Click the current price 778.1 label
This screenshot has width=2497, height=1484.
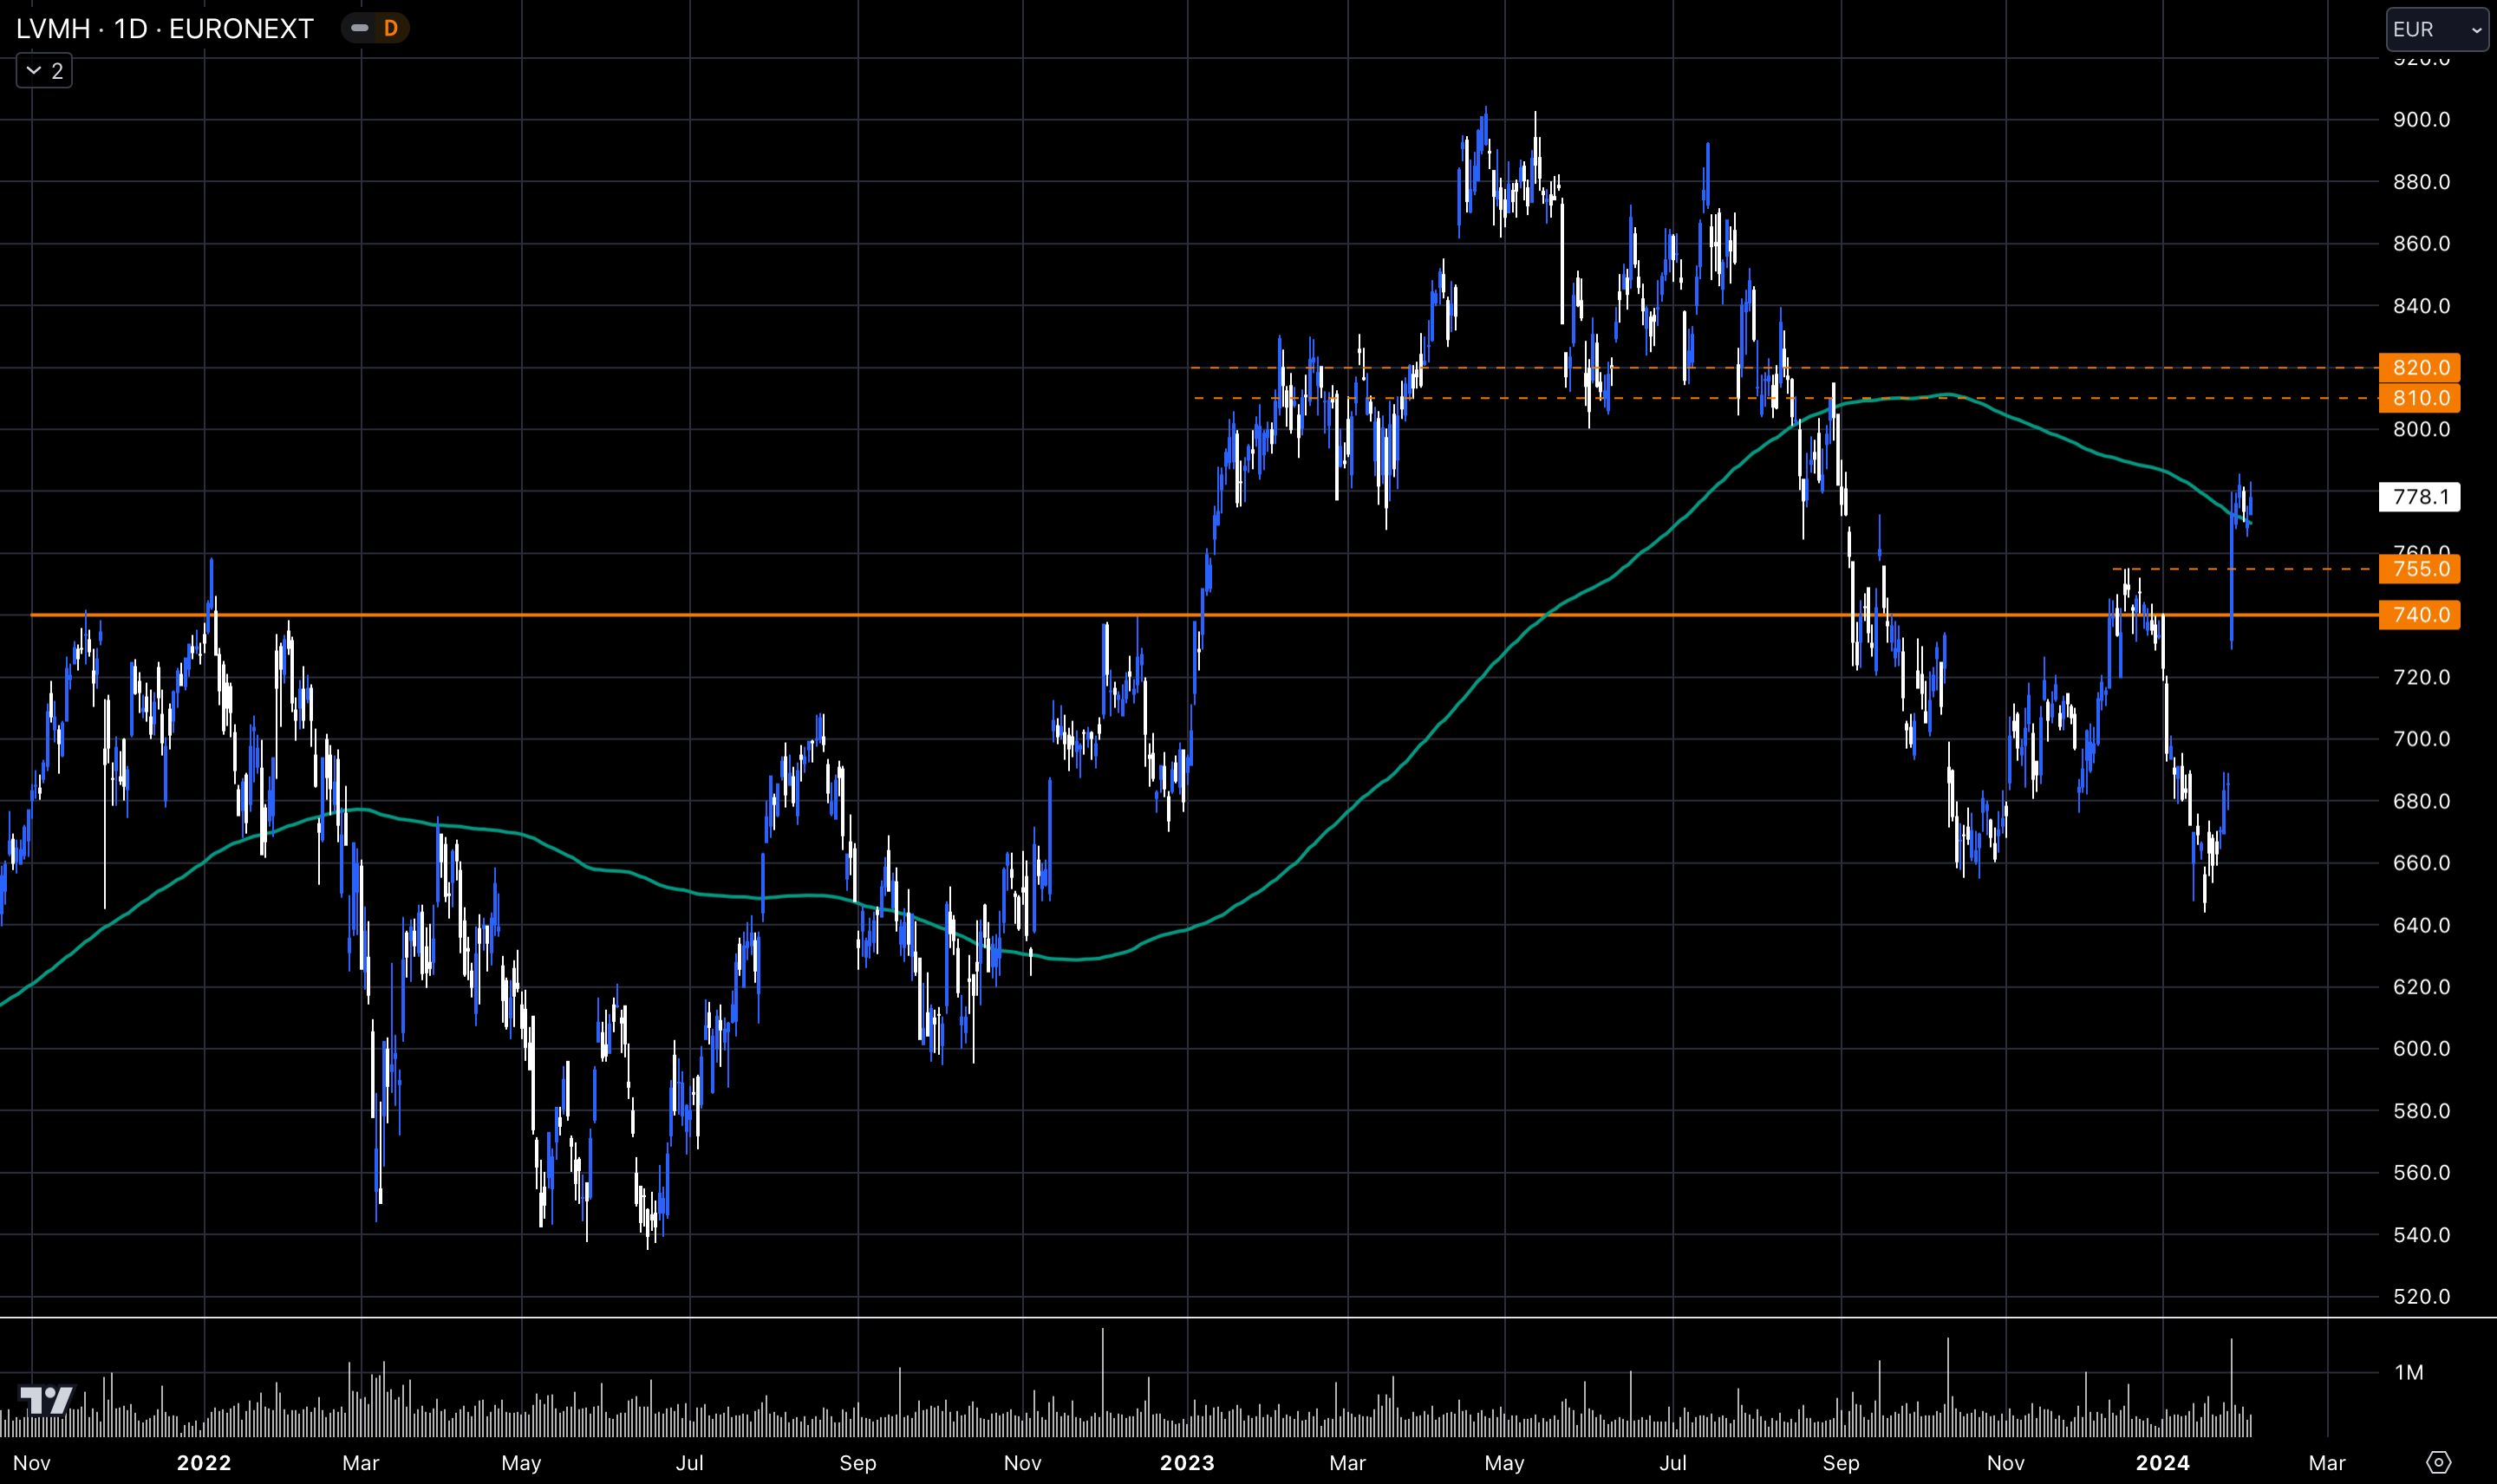[2419, 497]
